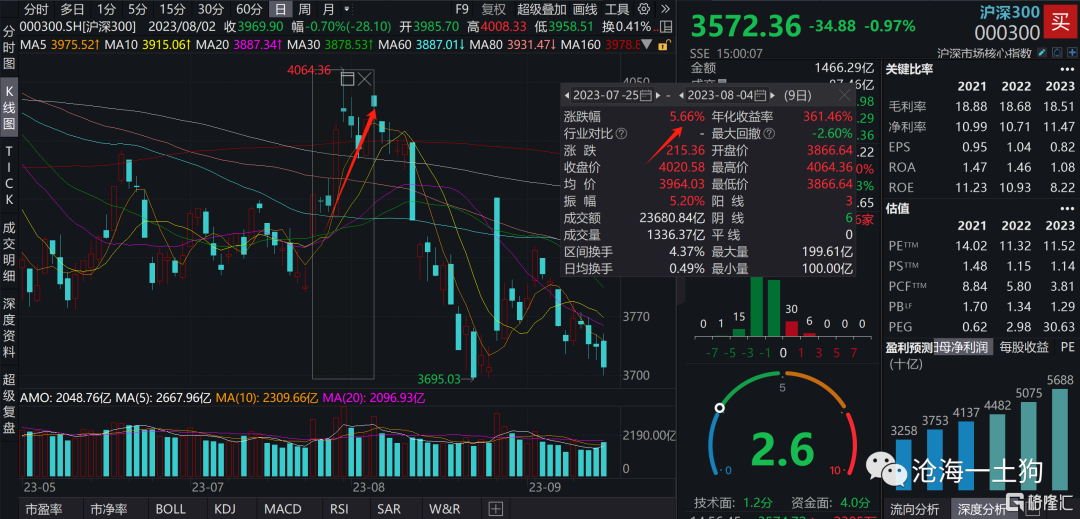Close the range selection box on chart
Screen dimensions: 1080x519
coord(365,78)
